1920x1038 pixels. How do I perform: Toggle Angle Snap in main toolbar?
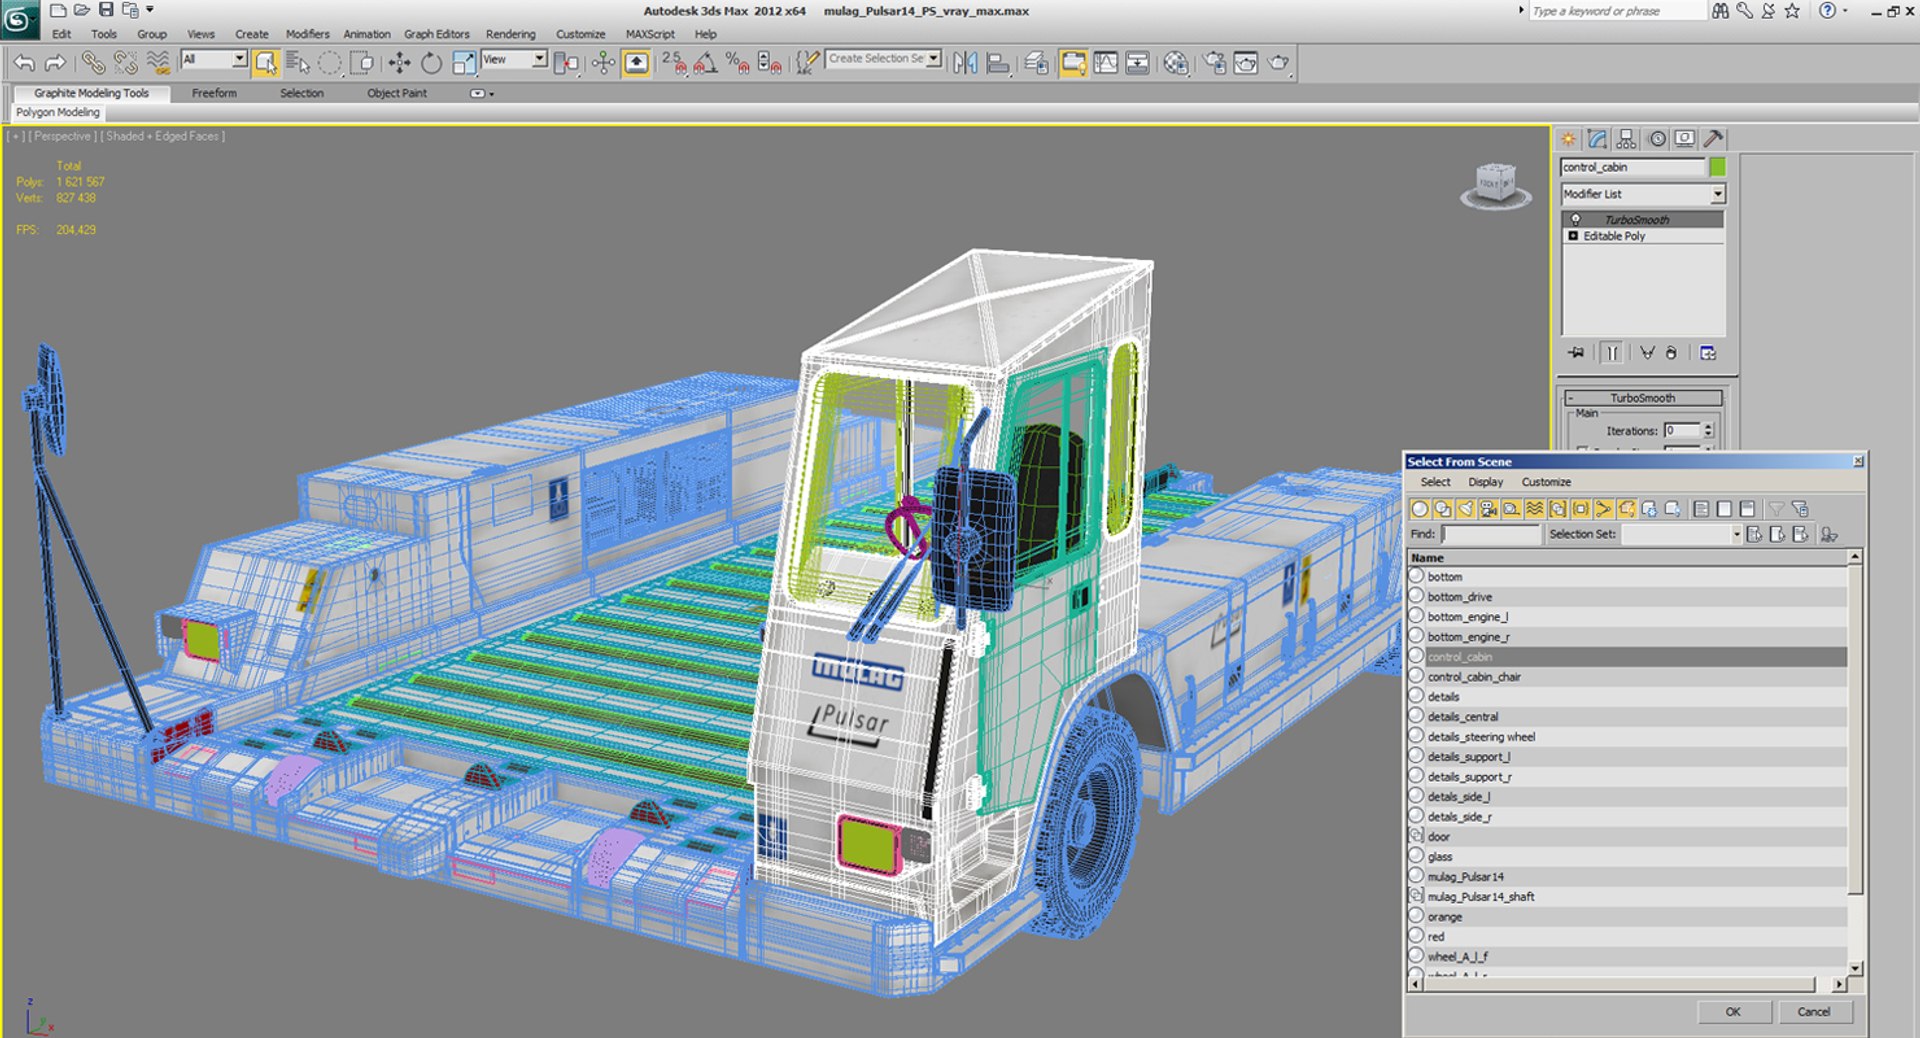tap(705, 63)
